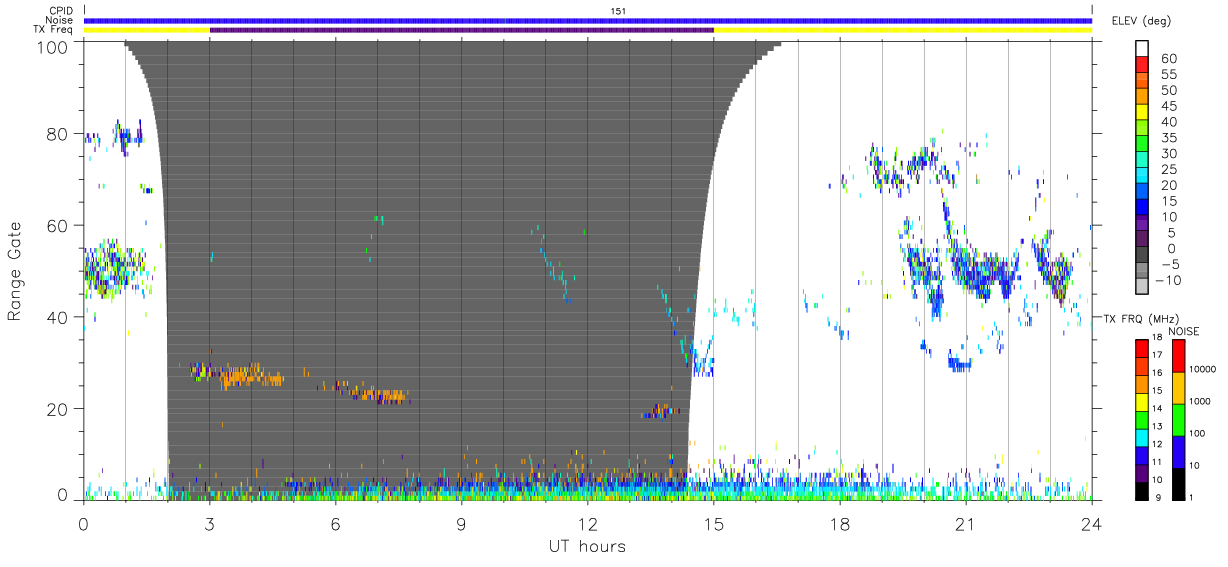Click the 20 tick label on Range Gate axis
Viewport: 1228px width, 567px height.
point(58,409)
